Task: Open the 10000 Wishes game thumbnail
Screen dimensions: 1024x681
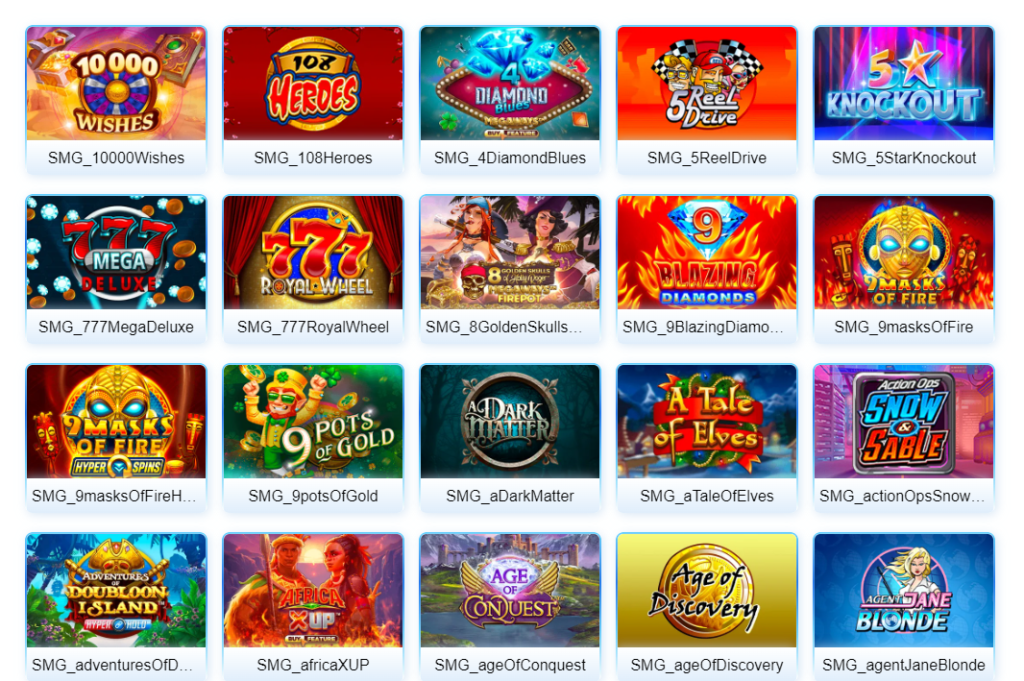Action: click(x=116, y=84)
